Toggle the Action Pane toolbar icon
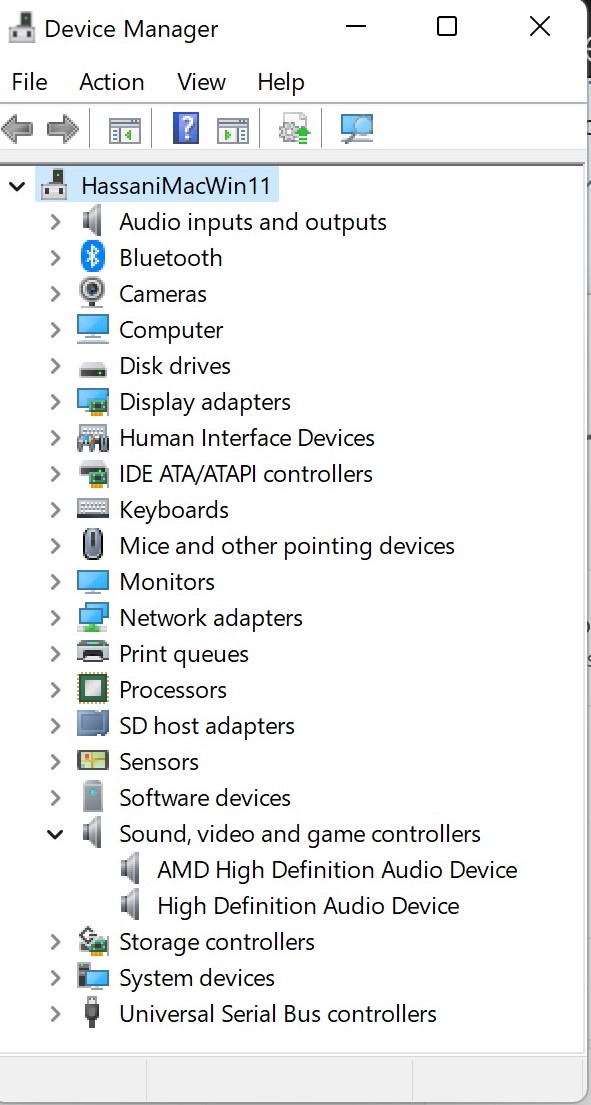591x1105 pixels. coord(232,130)
